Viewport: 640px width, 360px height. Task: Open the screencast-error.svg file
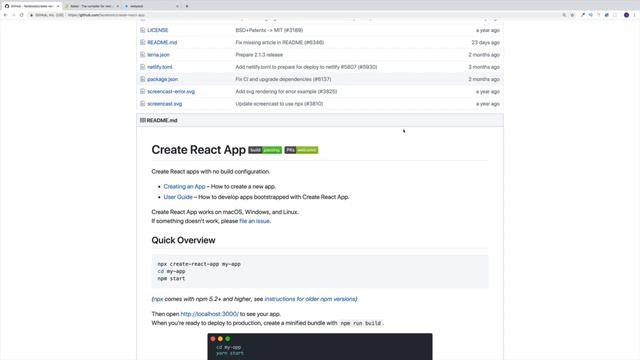pyautogui.click(x=171, y=91)
